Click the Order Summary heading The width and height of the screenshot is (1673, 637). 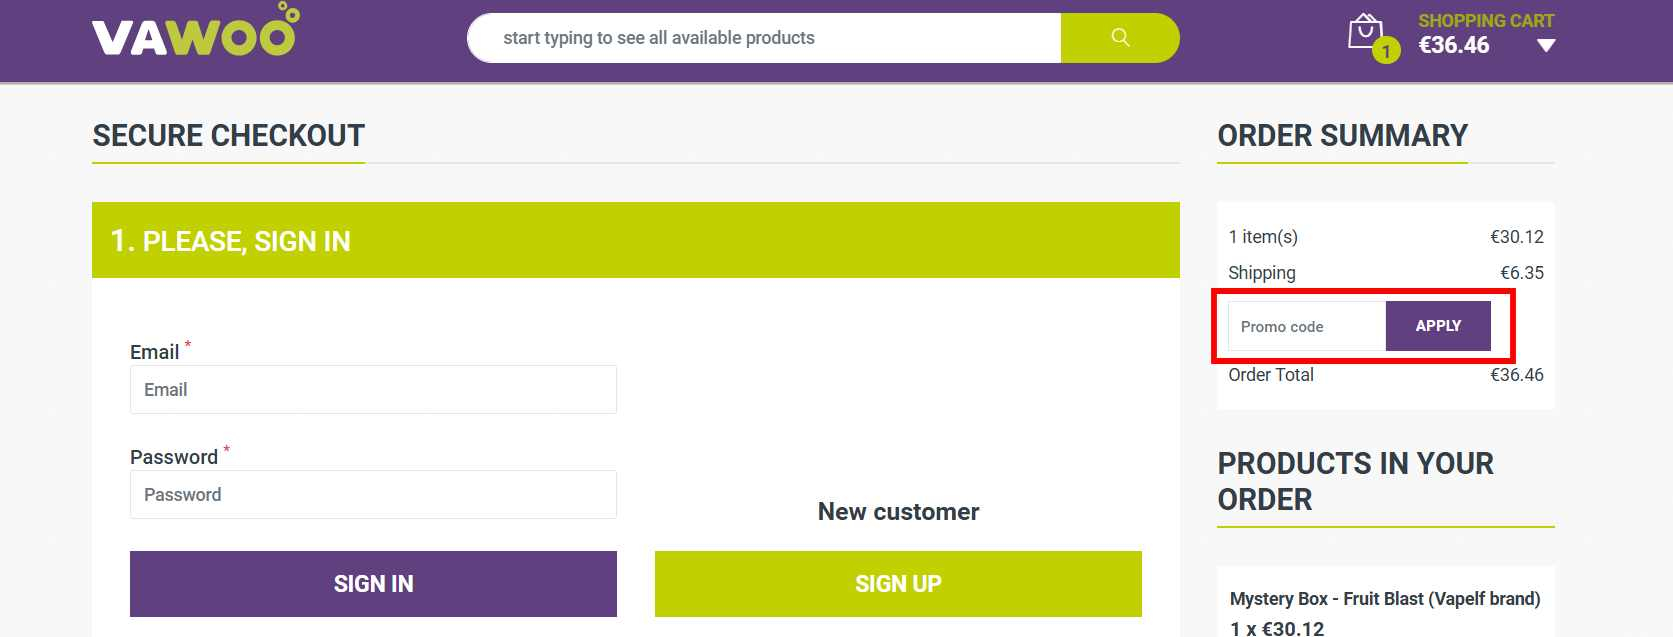pyautogui.click(x=1342, y=136)
